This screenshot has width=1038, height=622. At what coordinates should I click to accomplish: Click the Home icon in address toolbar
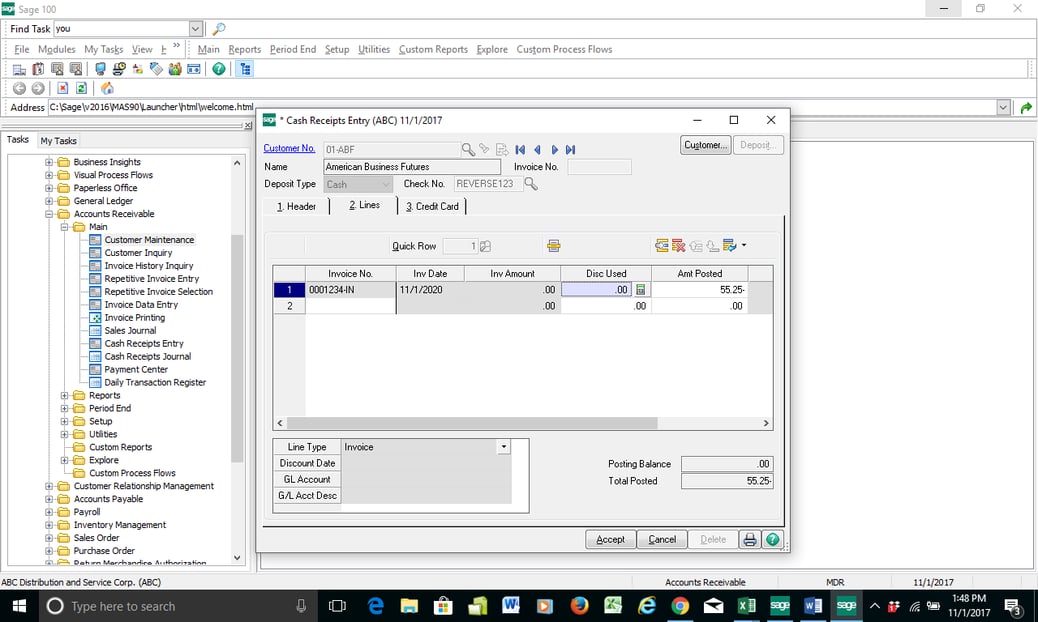click(x=106, y=88)
